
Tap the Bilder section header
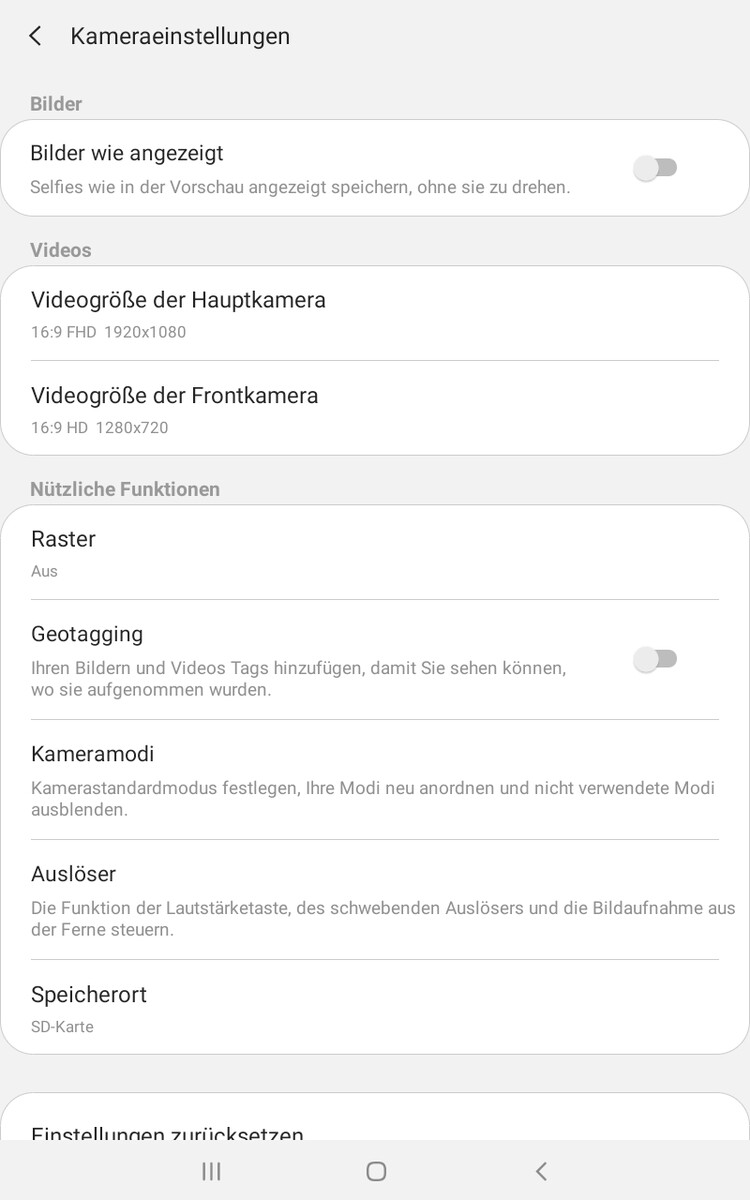click(x=56, y=104)
